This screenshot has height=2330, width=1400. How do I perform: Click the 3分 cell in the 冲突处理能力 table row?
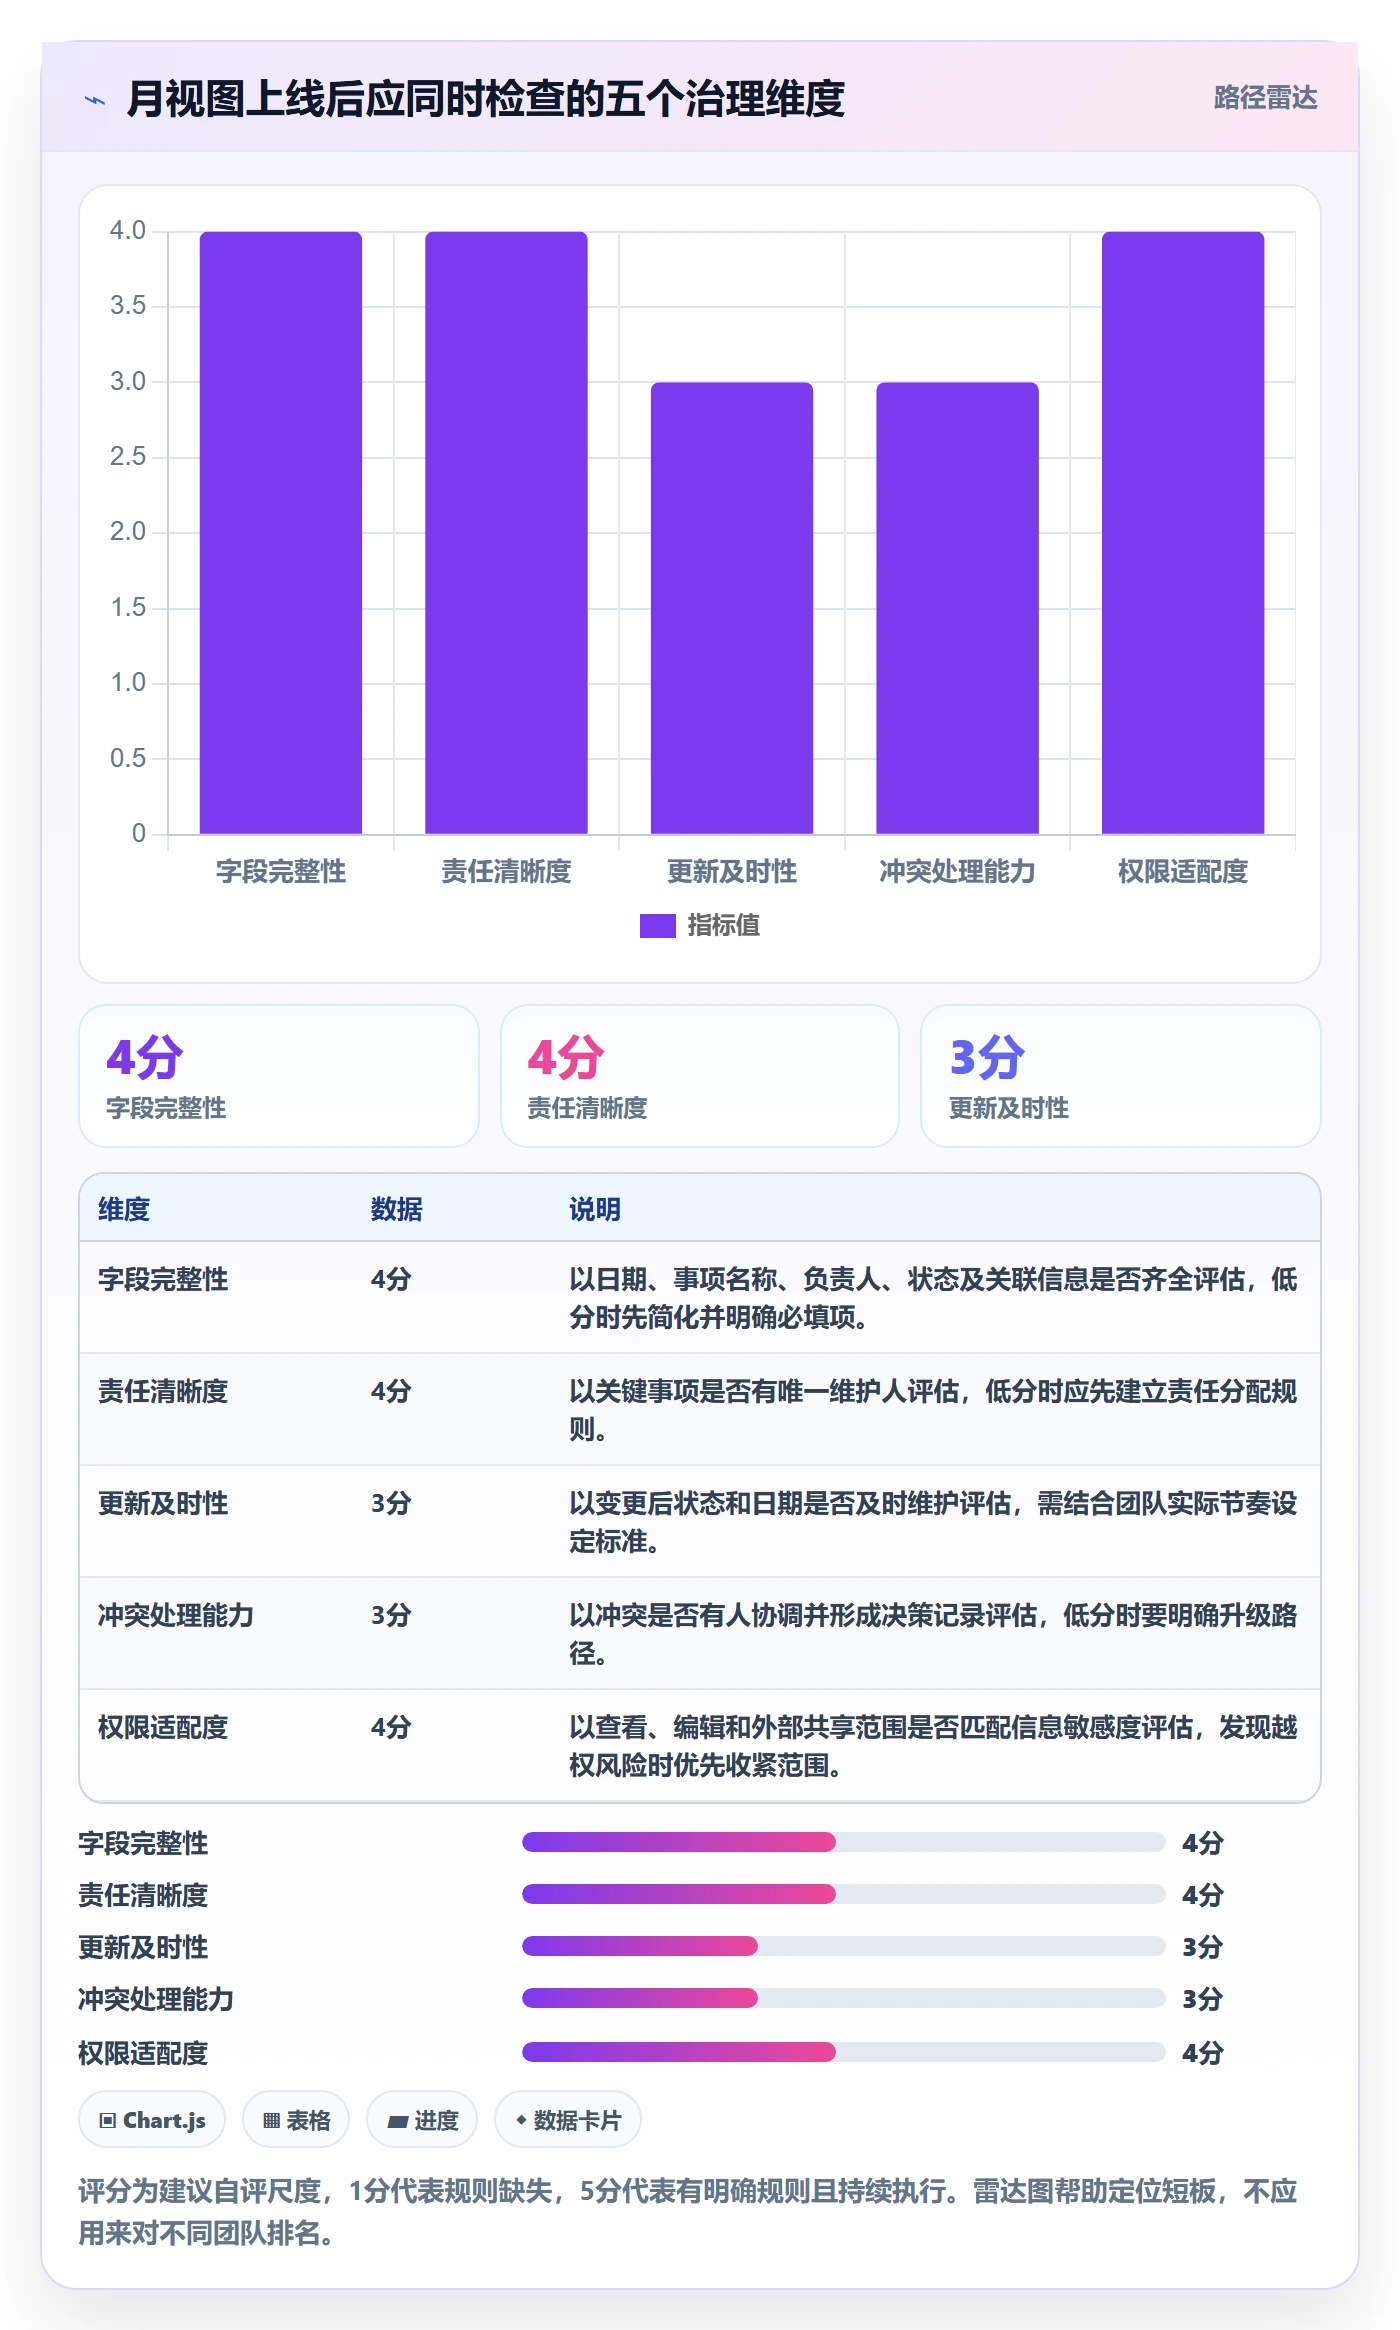[x=391, y=1615]
